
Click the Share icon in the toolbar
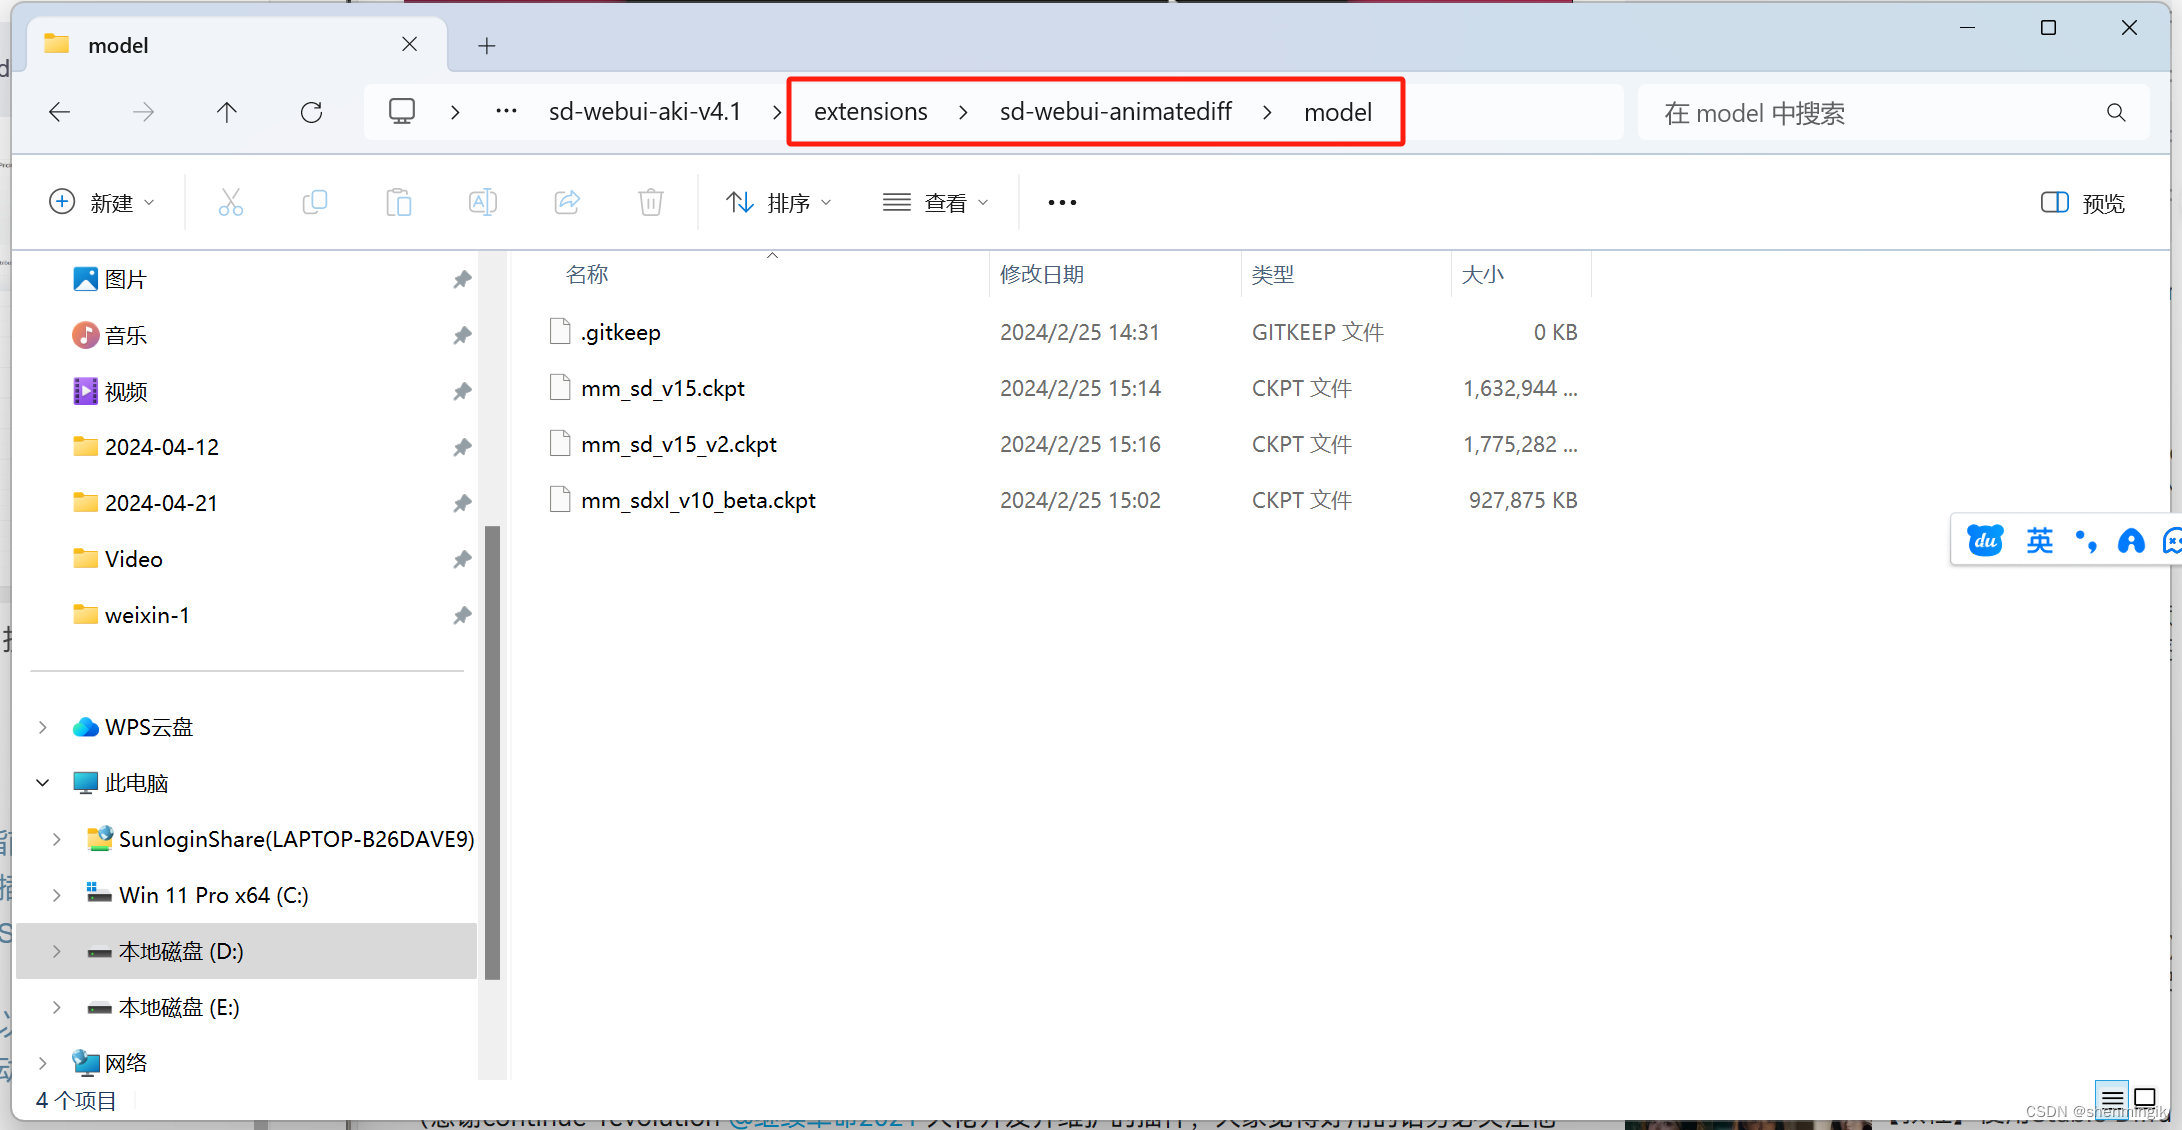point(567,202)
